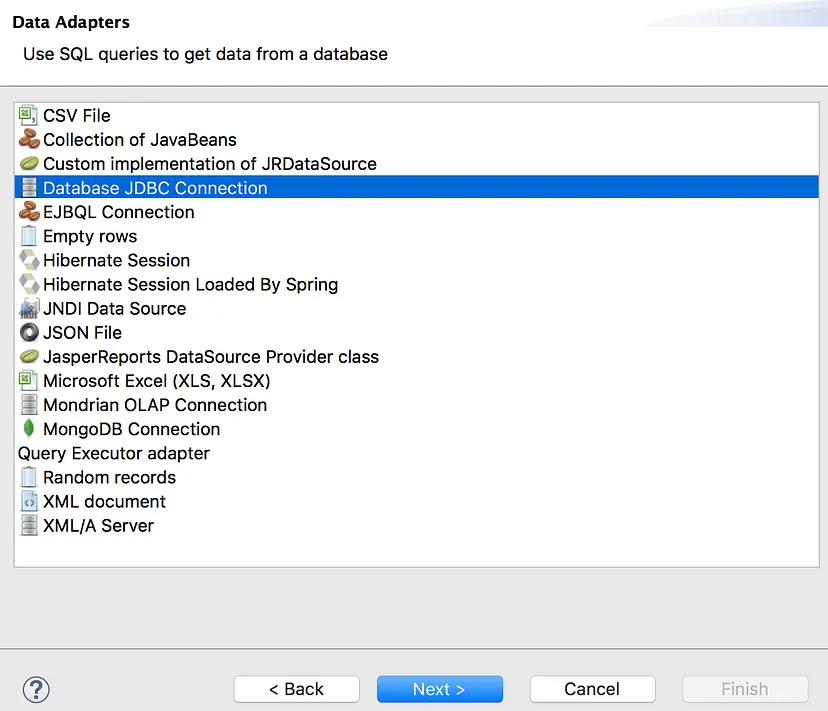
Task: Click the JSON File icon
Action: [29, 333]
